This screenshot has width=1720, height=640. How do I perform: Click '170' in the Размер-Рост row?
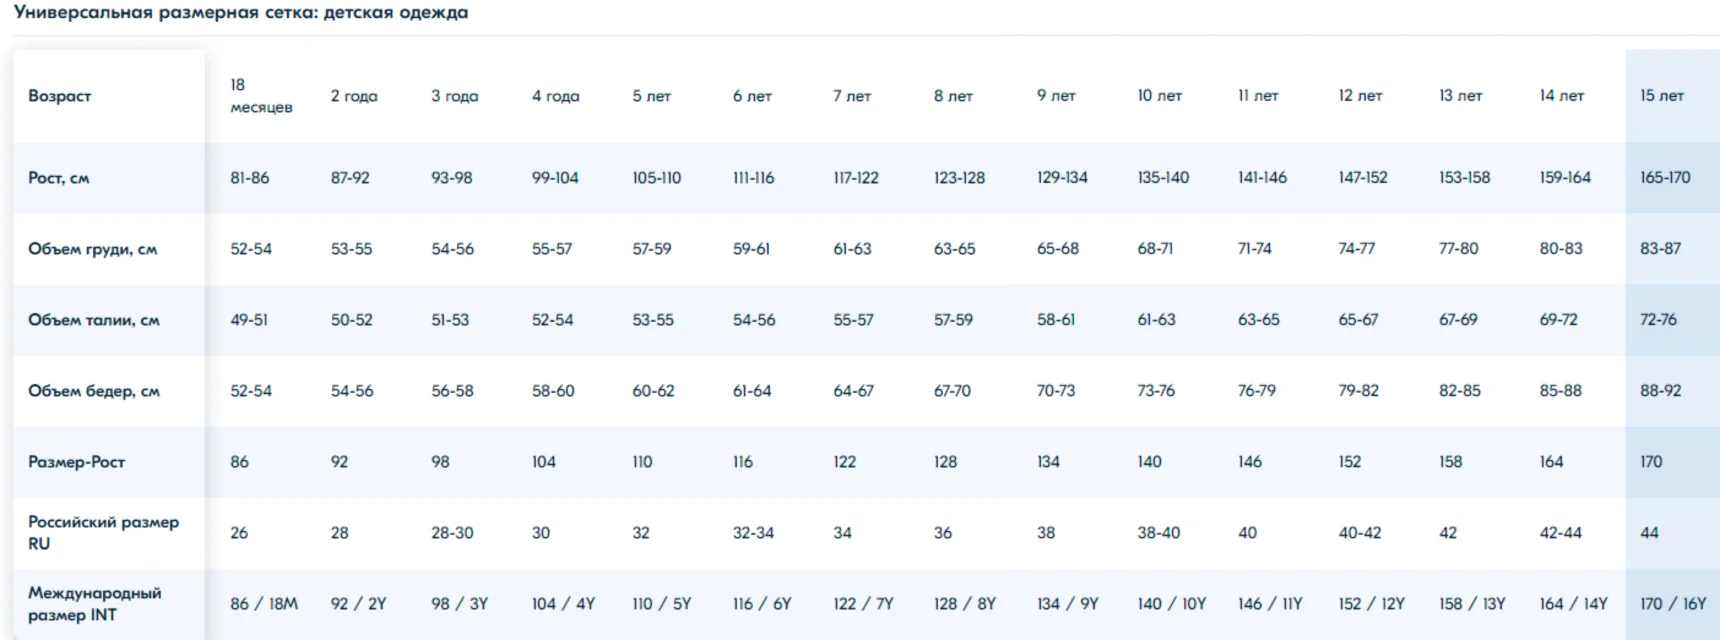click(1651, 462)
